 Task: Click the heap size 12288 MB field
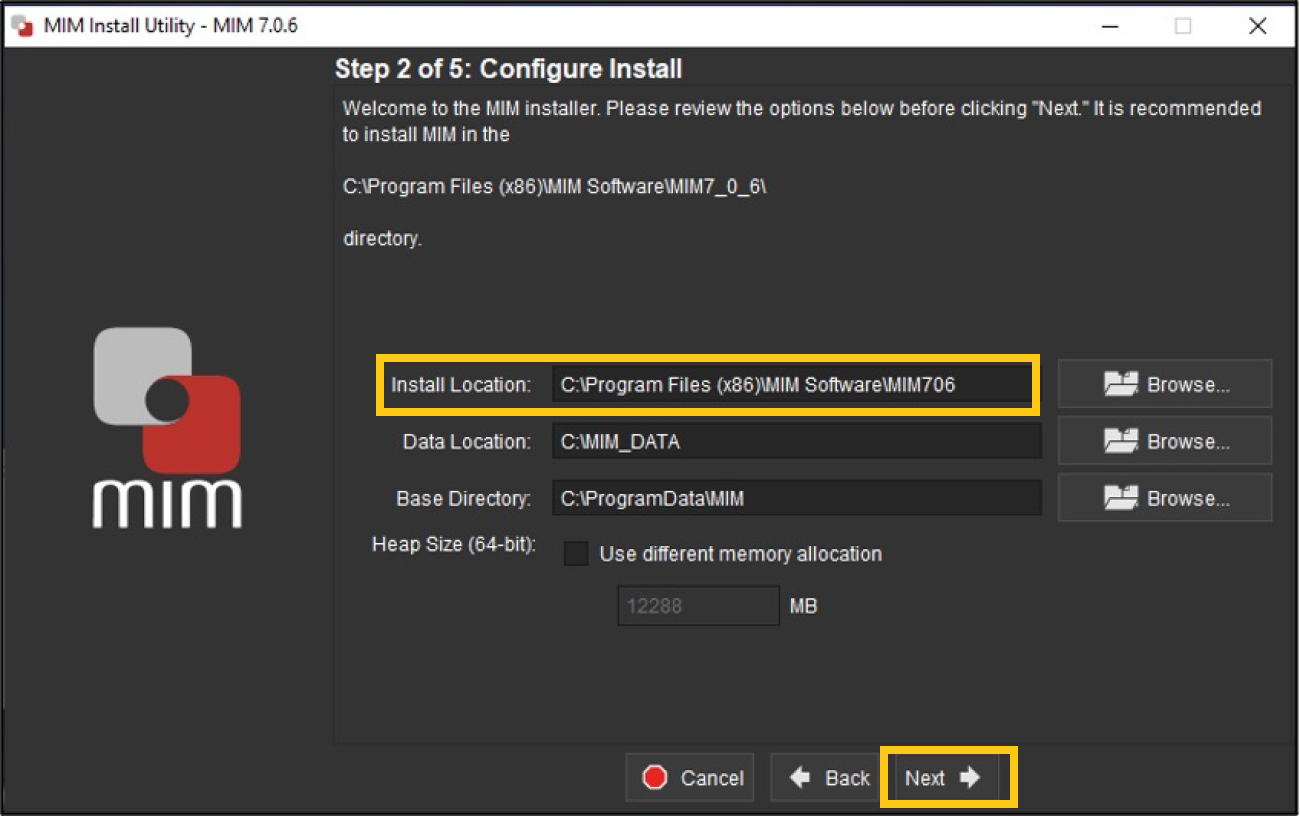tap(698, 606)
